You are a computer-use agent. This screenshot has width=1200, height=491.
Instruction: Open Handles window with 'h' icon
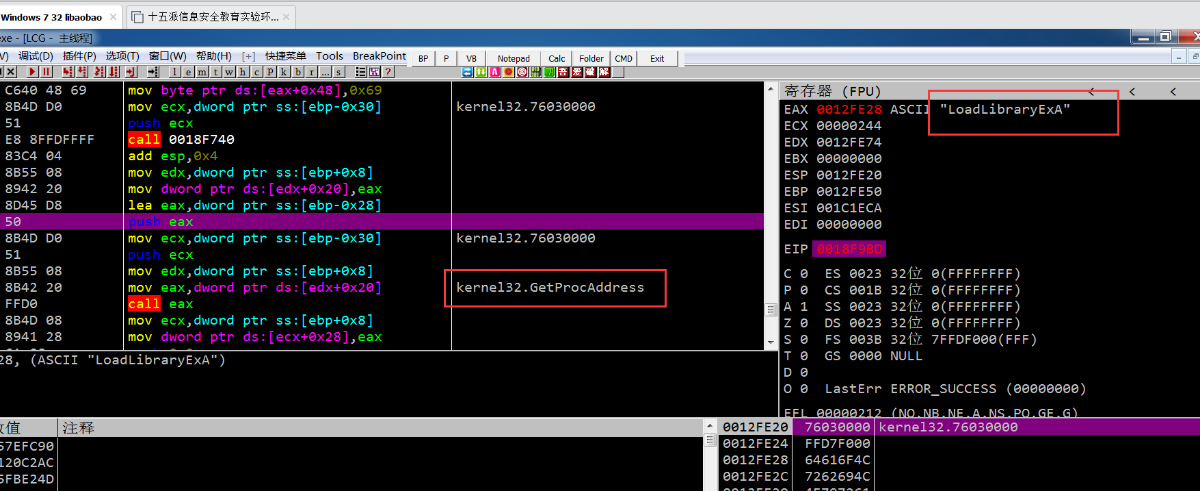tap(243, 72)
